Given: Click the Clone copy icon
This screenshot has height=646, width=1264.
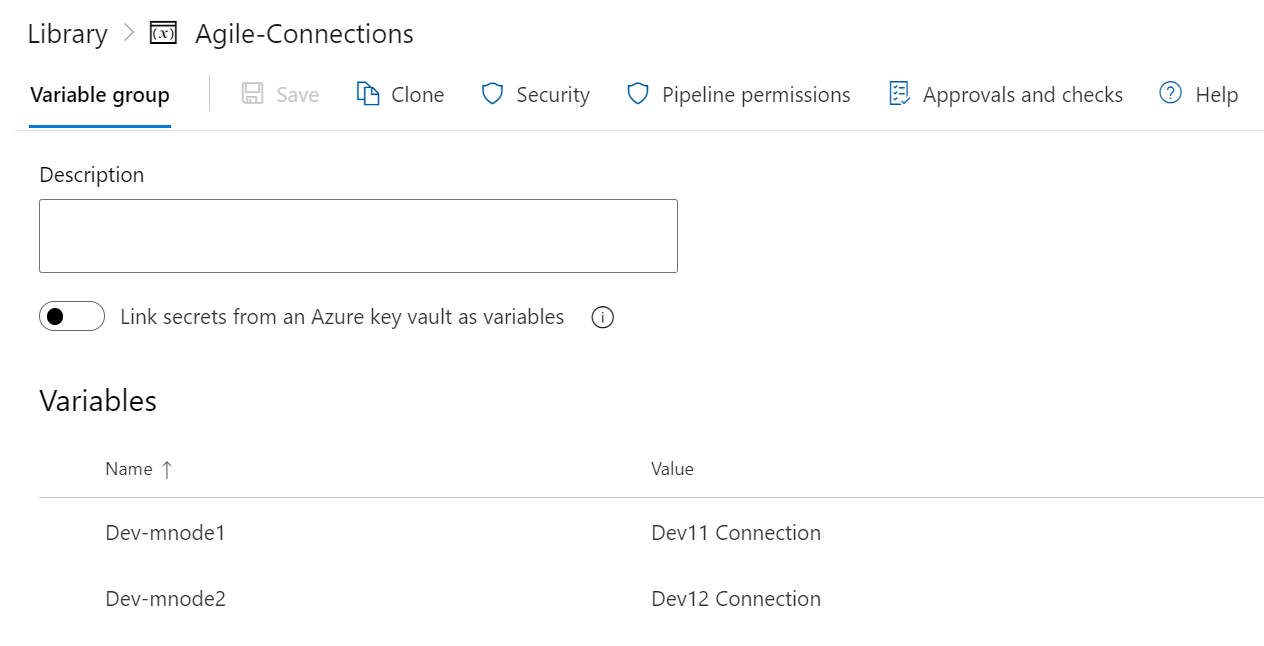Looking at the screenshot, I should tap(368, 94).
